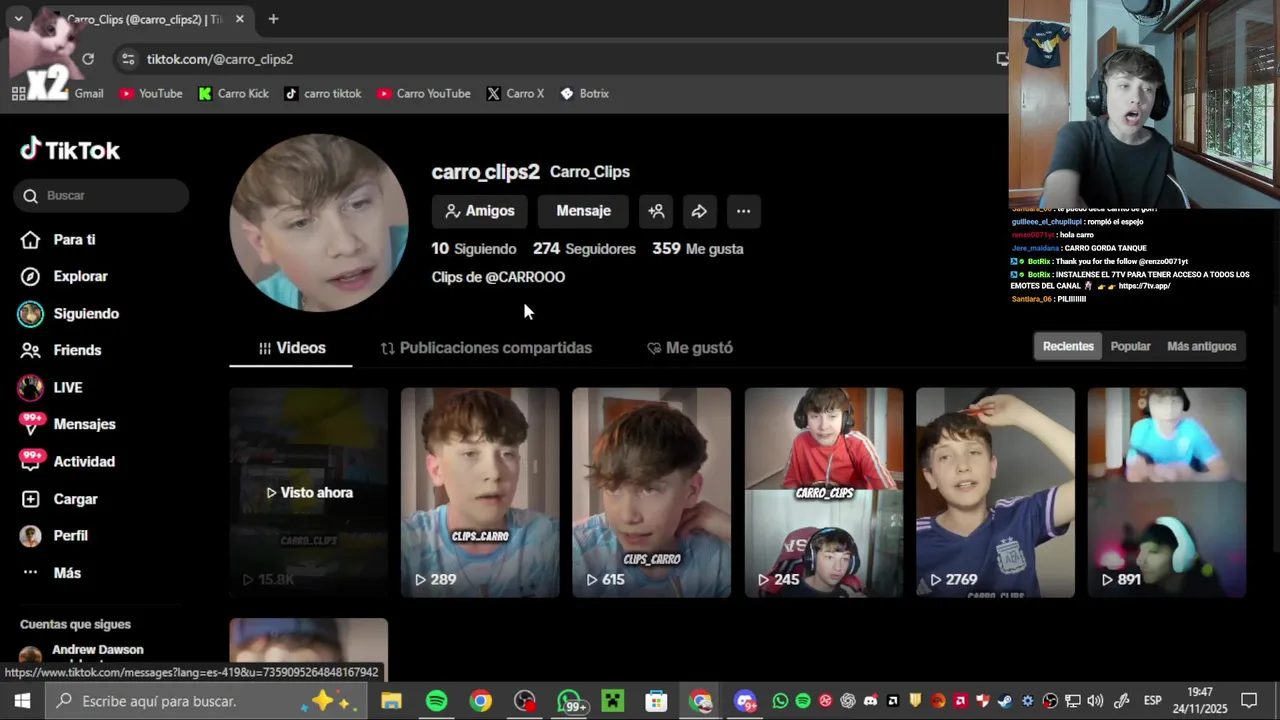Open the carro tiktok bookmark

tap(322, 93)
